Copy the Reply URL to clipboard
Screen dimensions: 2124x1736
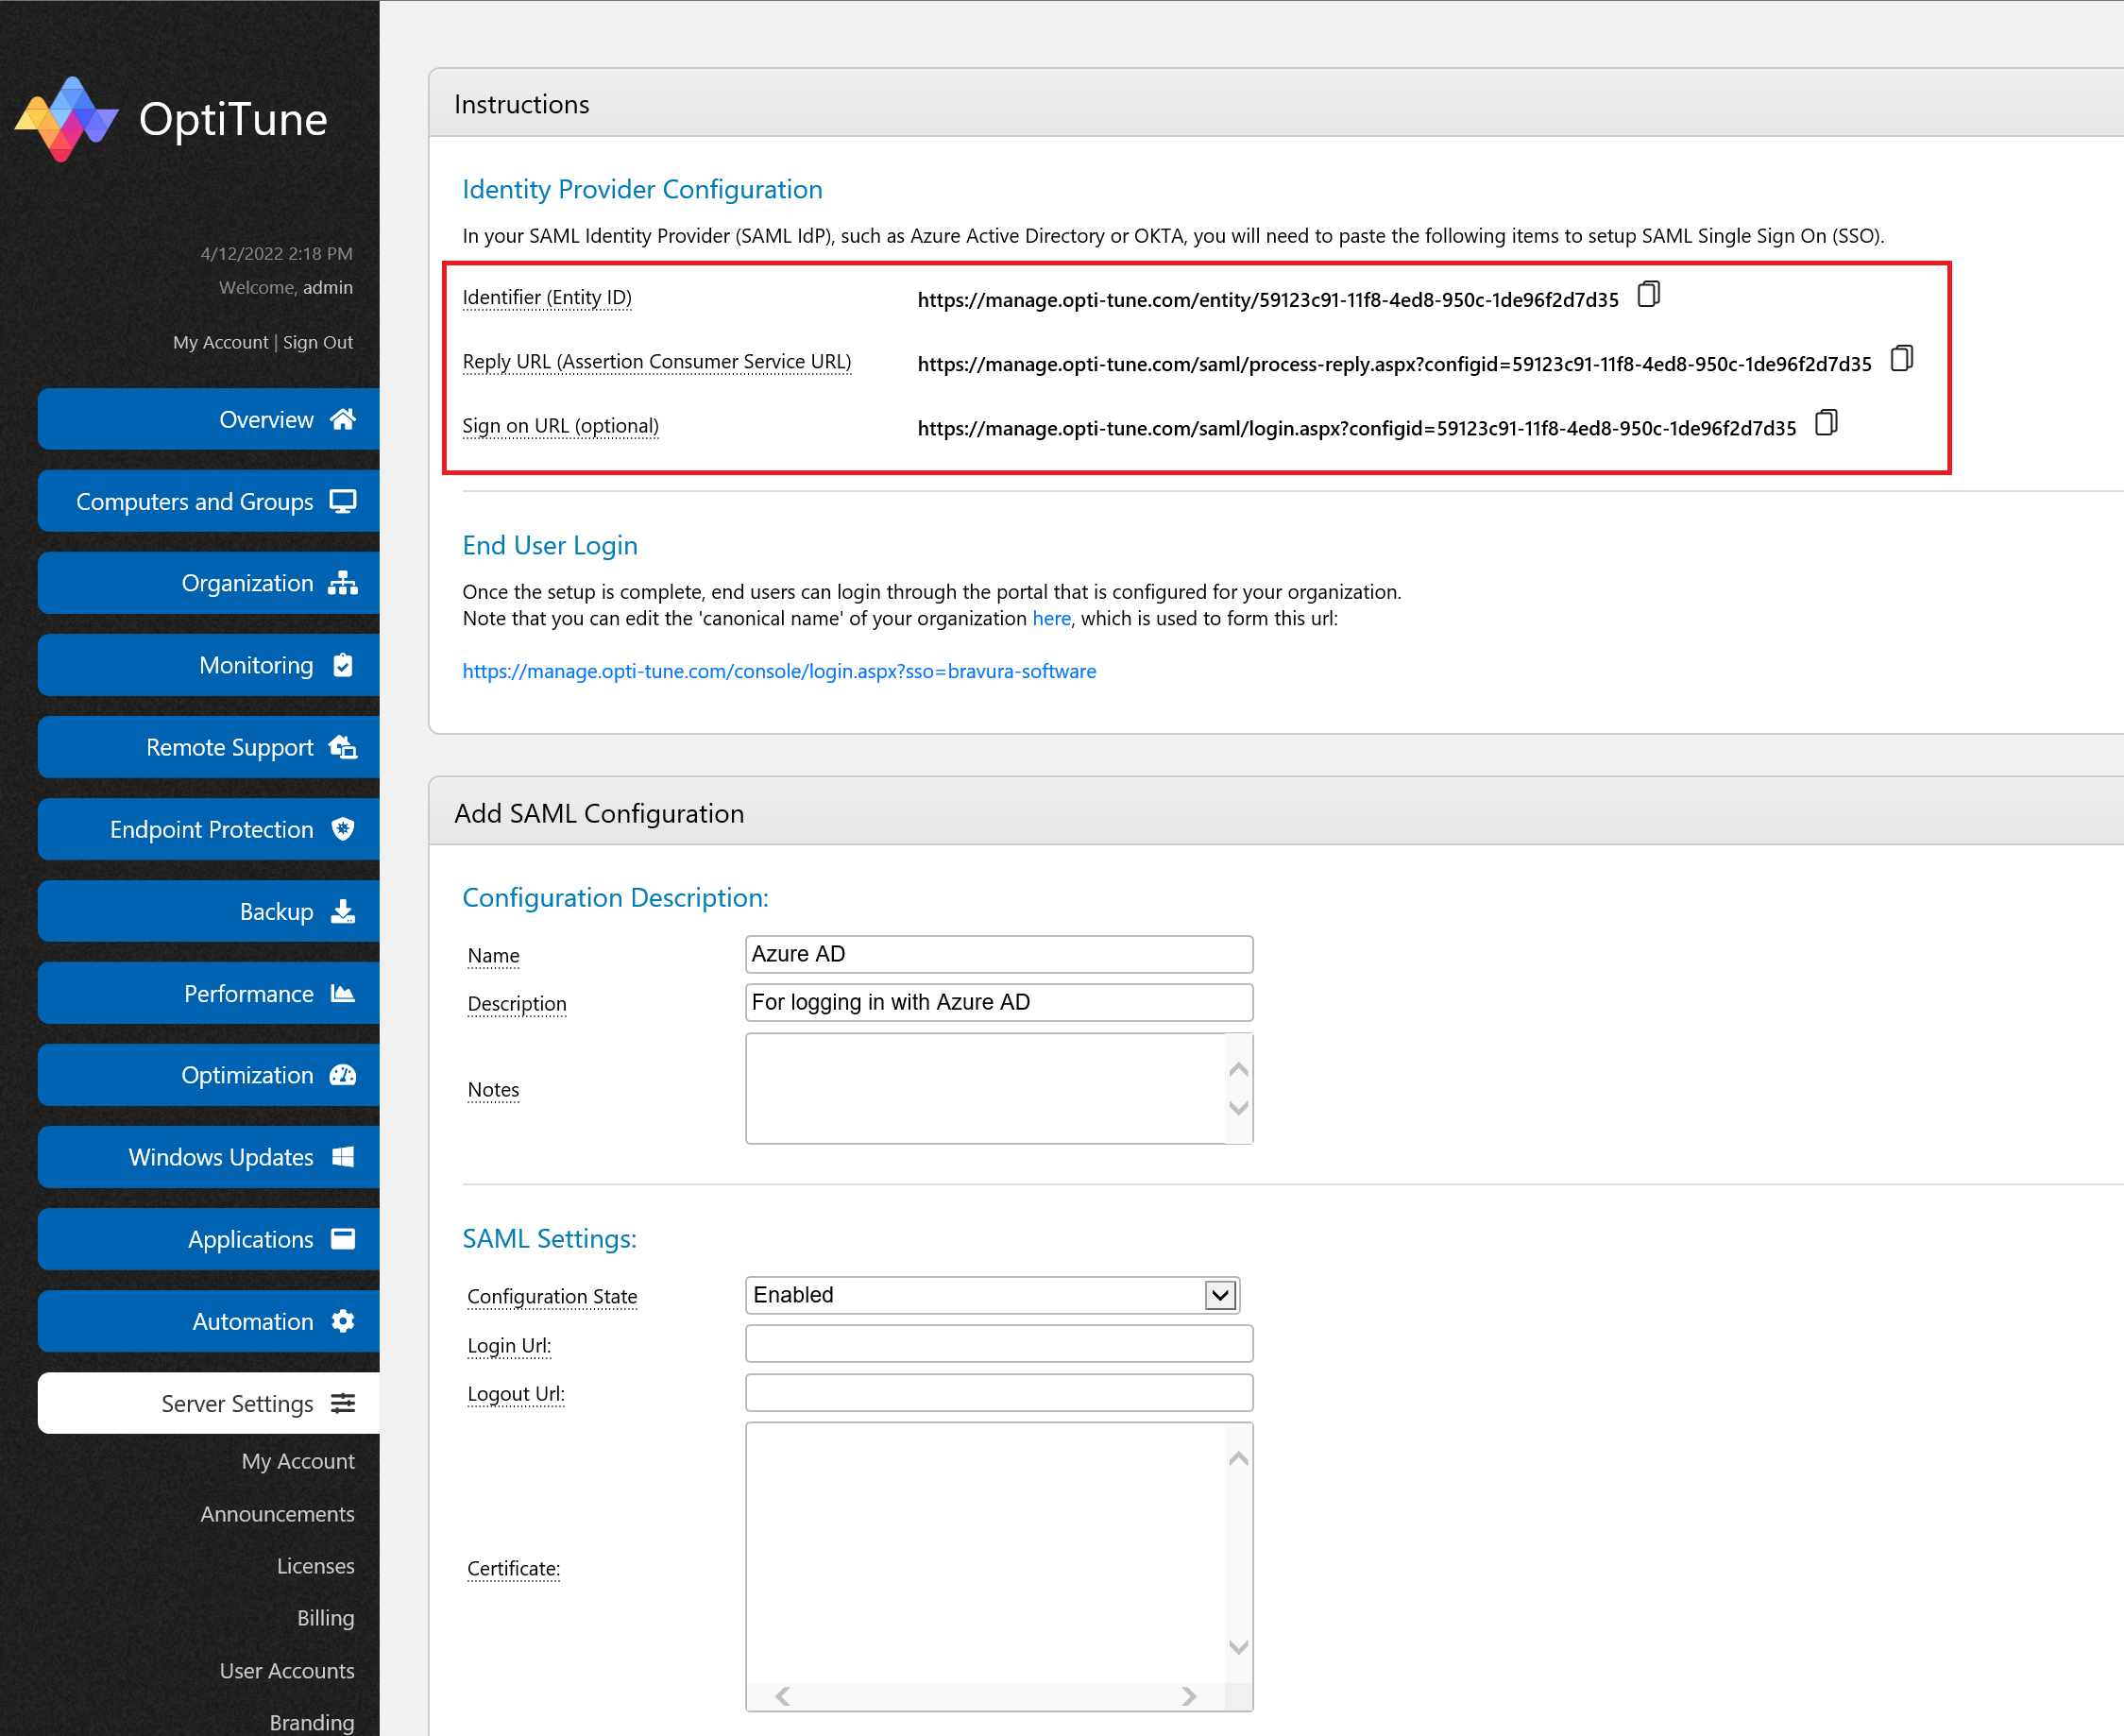[x=1901, y=359]
